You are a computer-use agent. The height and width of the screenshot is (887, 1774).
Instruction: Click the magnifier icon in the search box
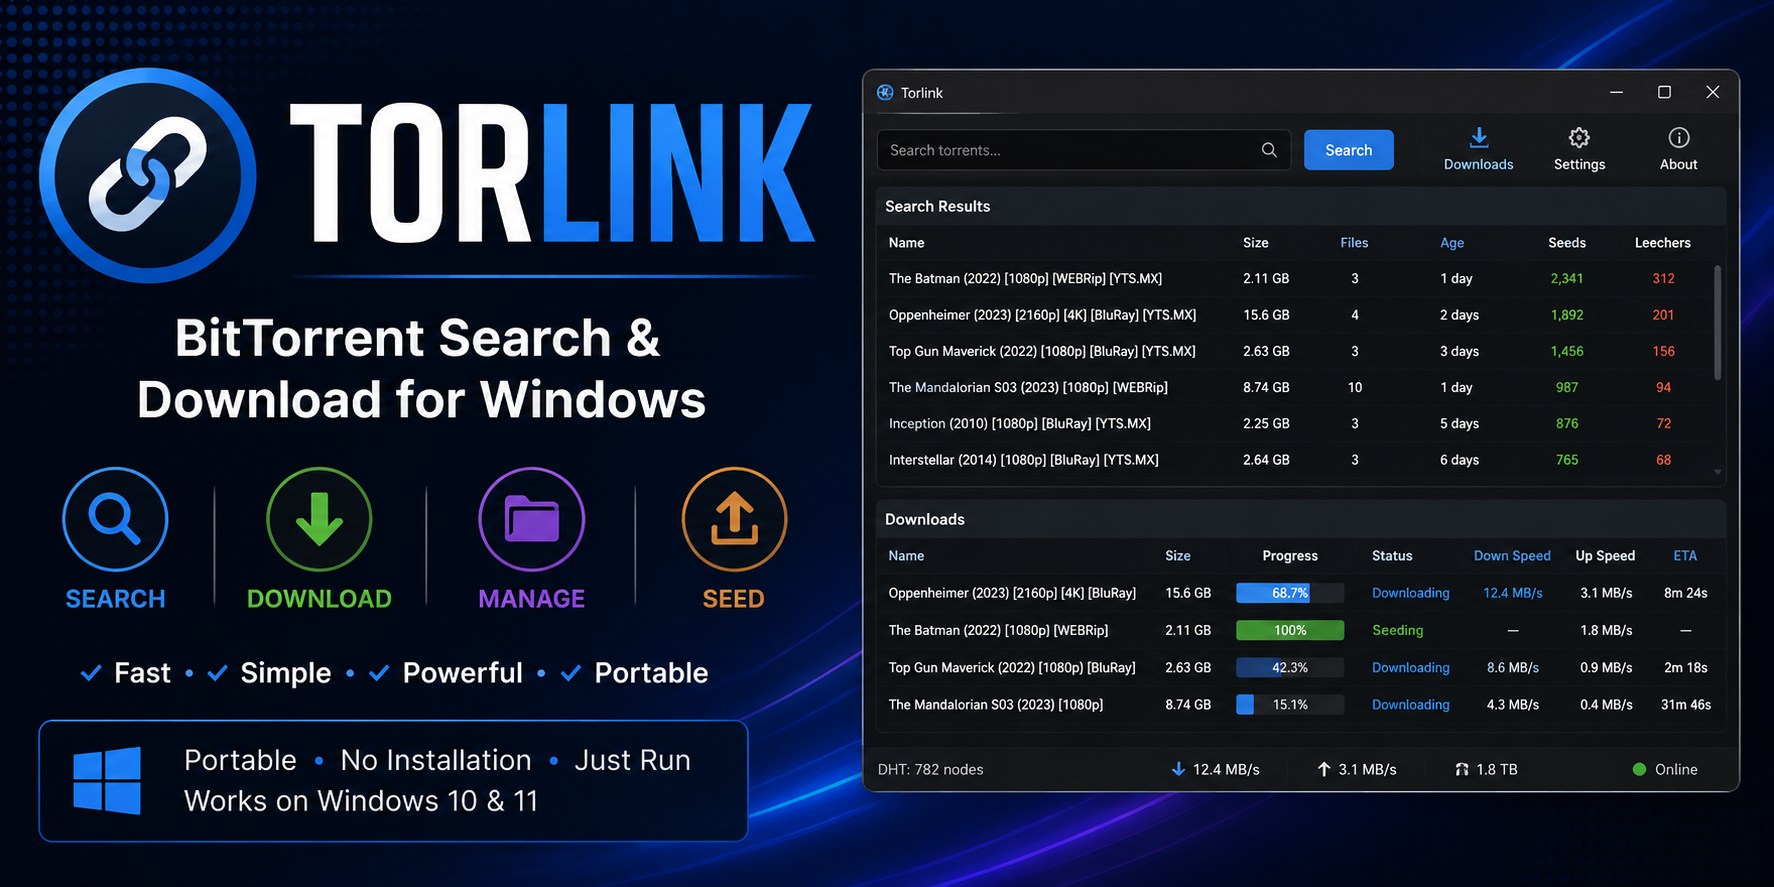(x=1269, y=150)
